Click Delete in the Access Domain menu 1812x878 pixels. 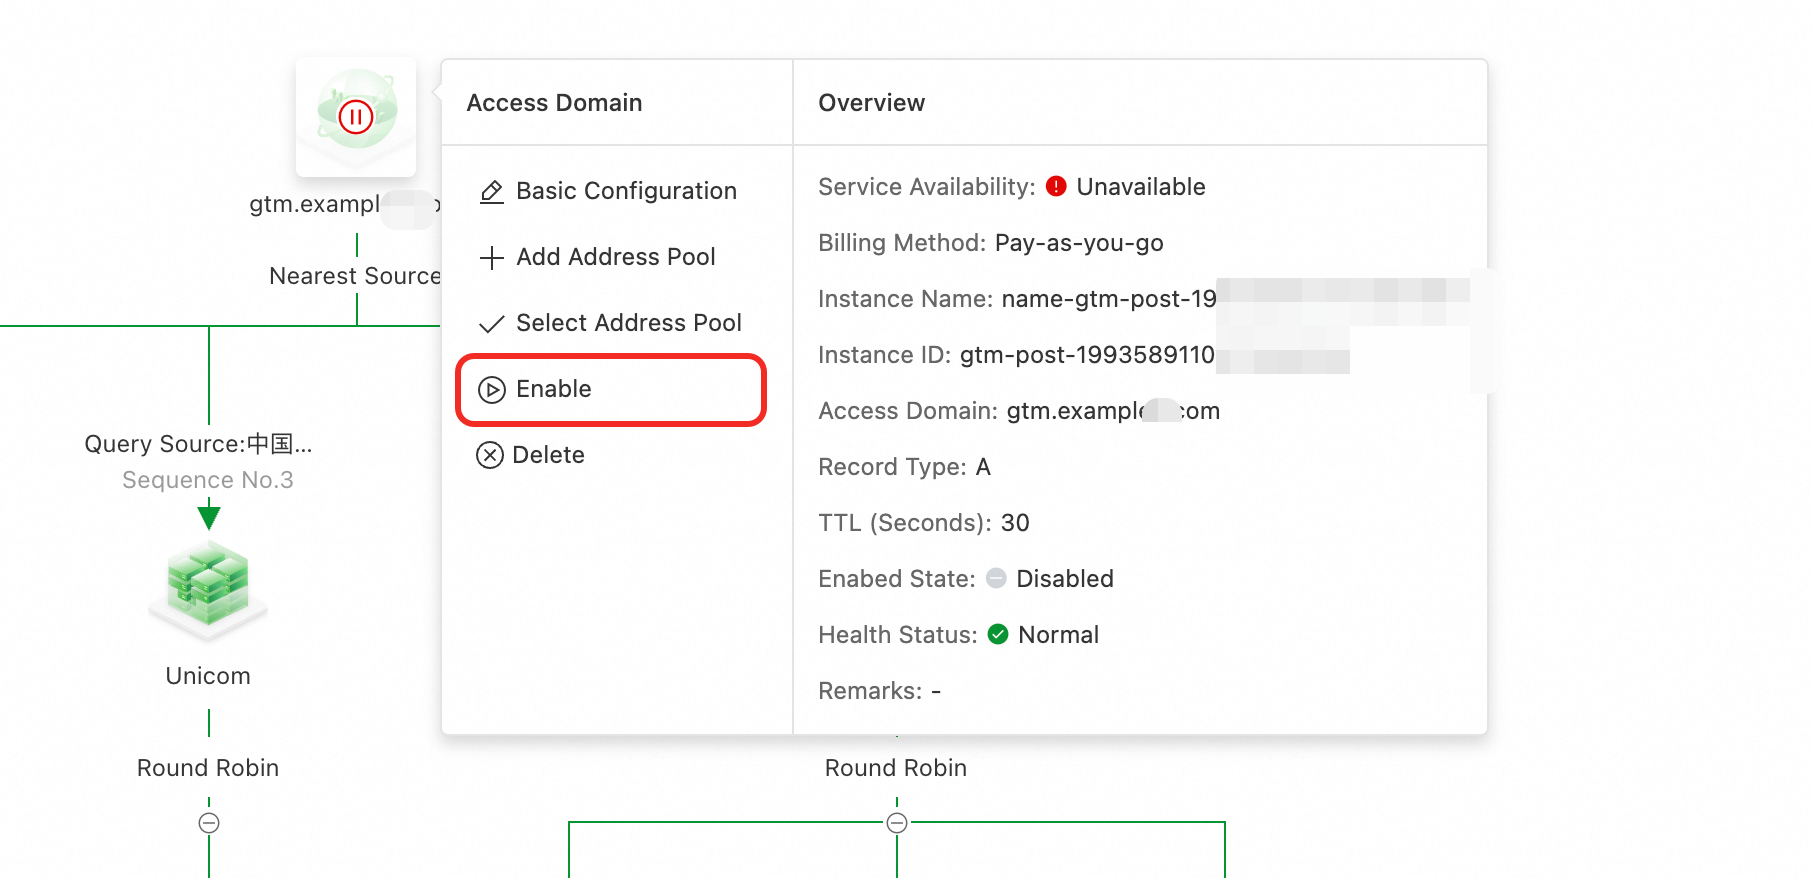531,455
